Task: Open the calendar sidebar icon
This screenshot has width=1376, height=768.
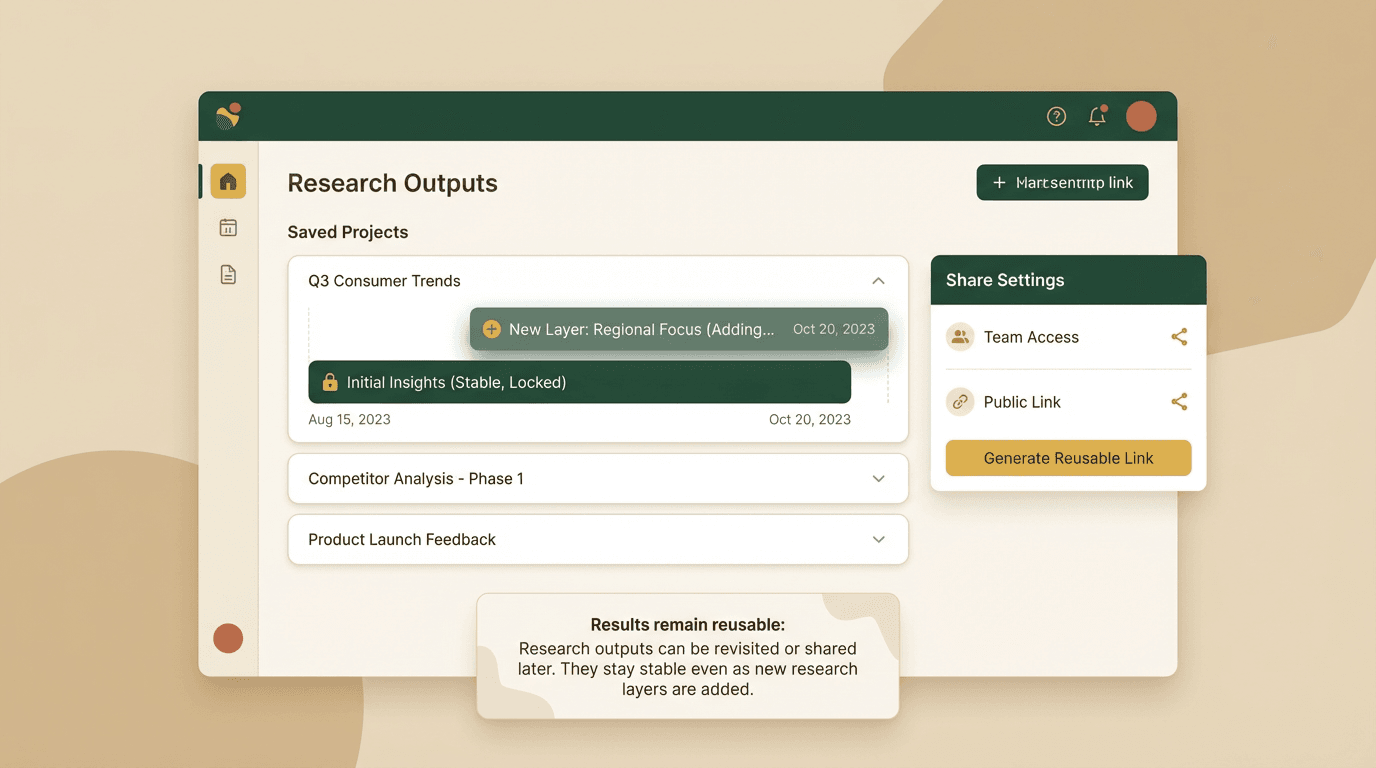Action: tap(228, 228)
